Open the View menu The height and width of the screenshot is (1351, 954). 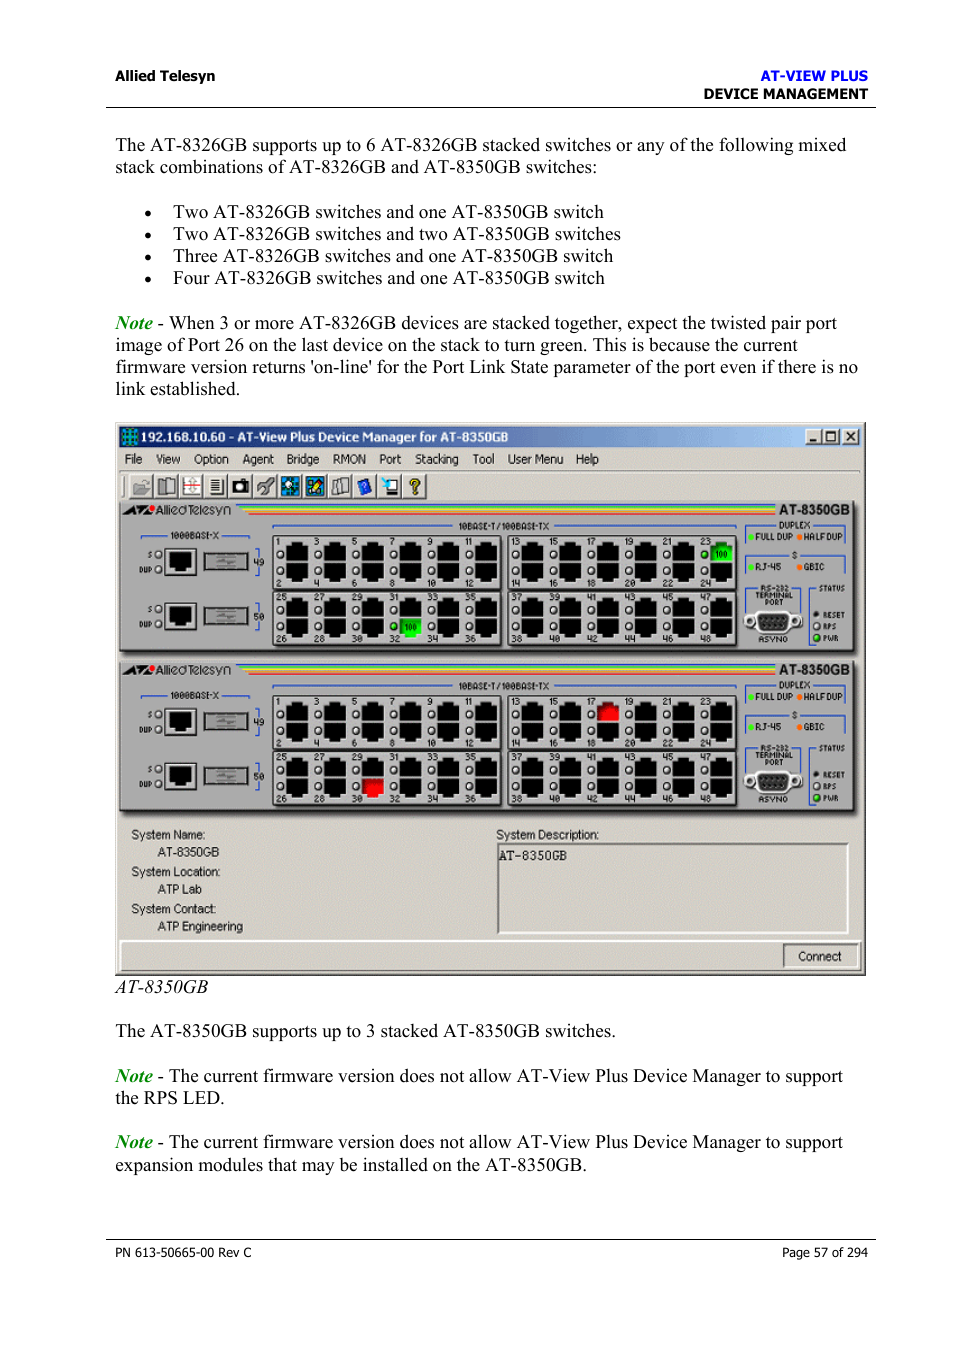pyautogui.click(x=168, y=460)
